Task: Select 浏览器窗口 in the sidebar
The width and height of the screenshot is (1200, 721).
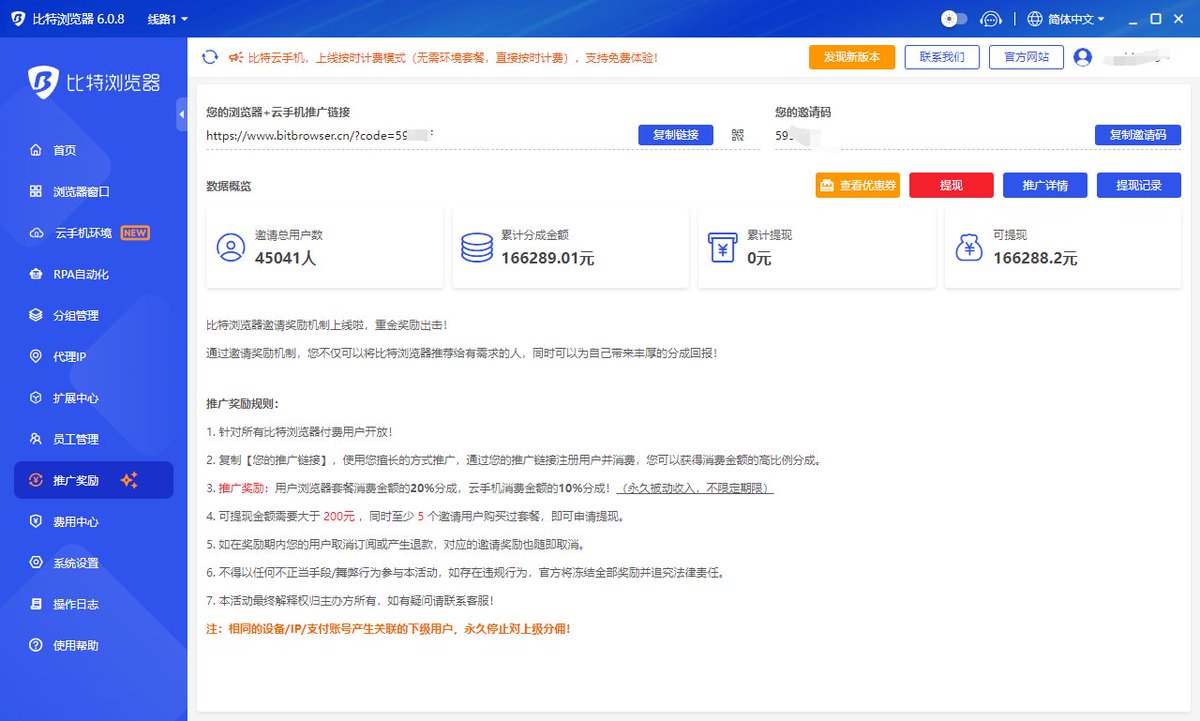Action: 70,191
